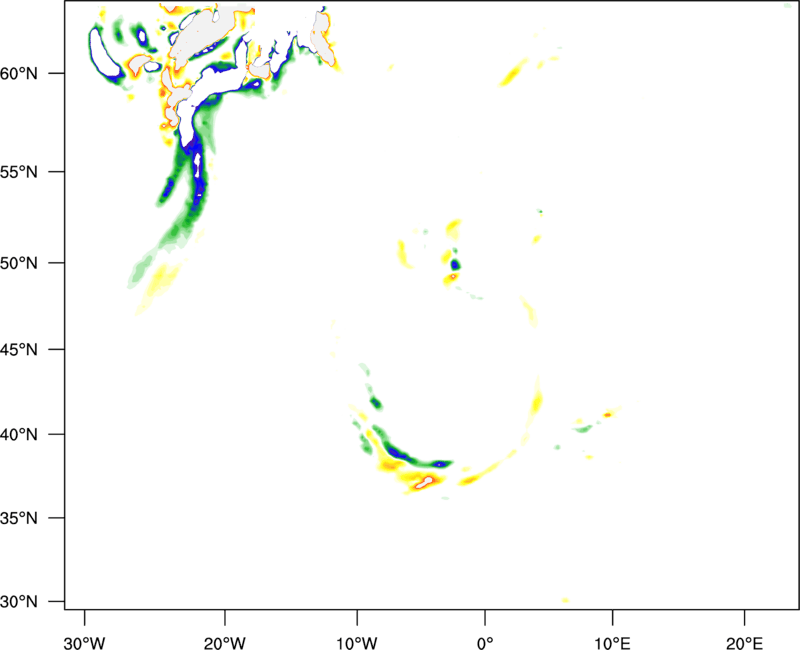This screenshot has width=800, height=650.
Task: Click the 55°N latitude label
Action: pos(19,172)
